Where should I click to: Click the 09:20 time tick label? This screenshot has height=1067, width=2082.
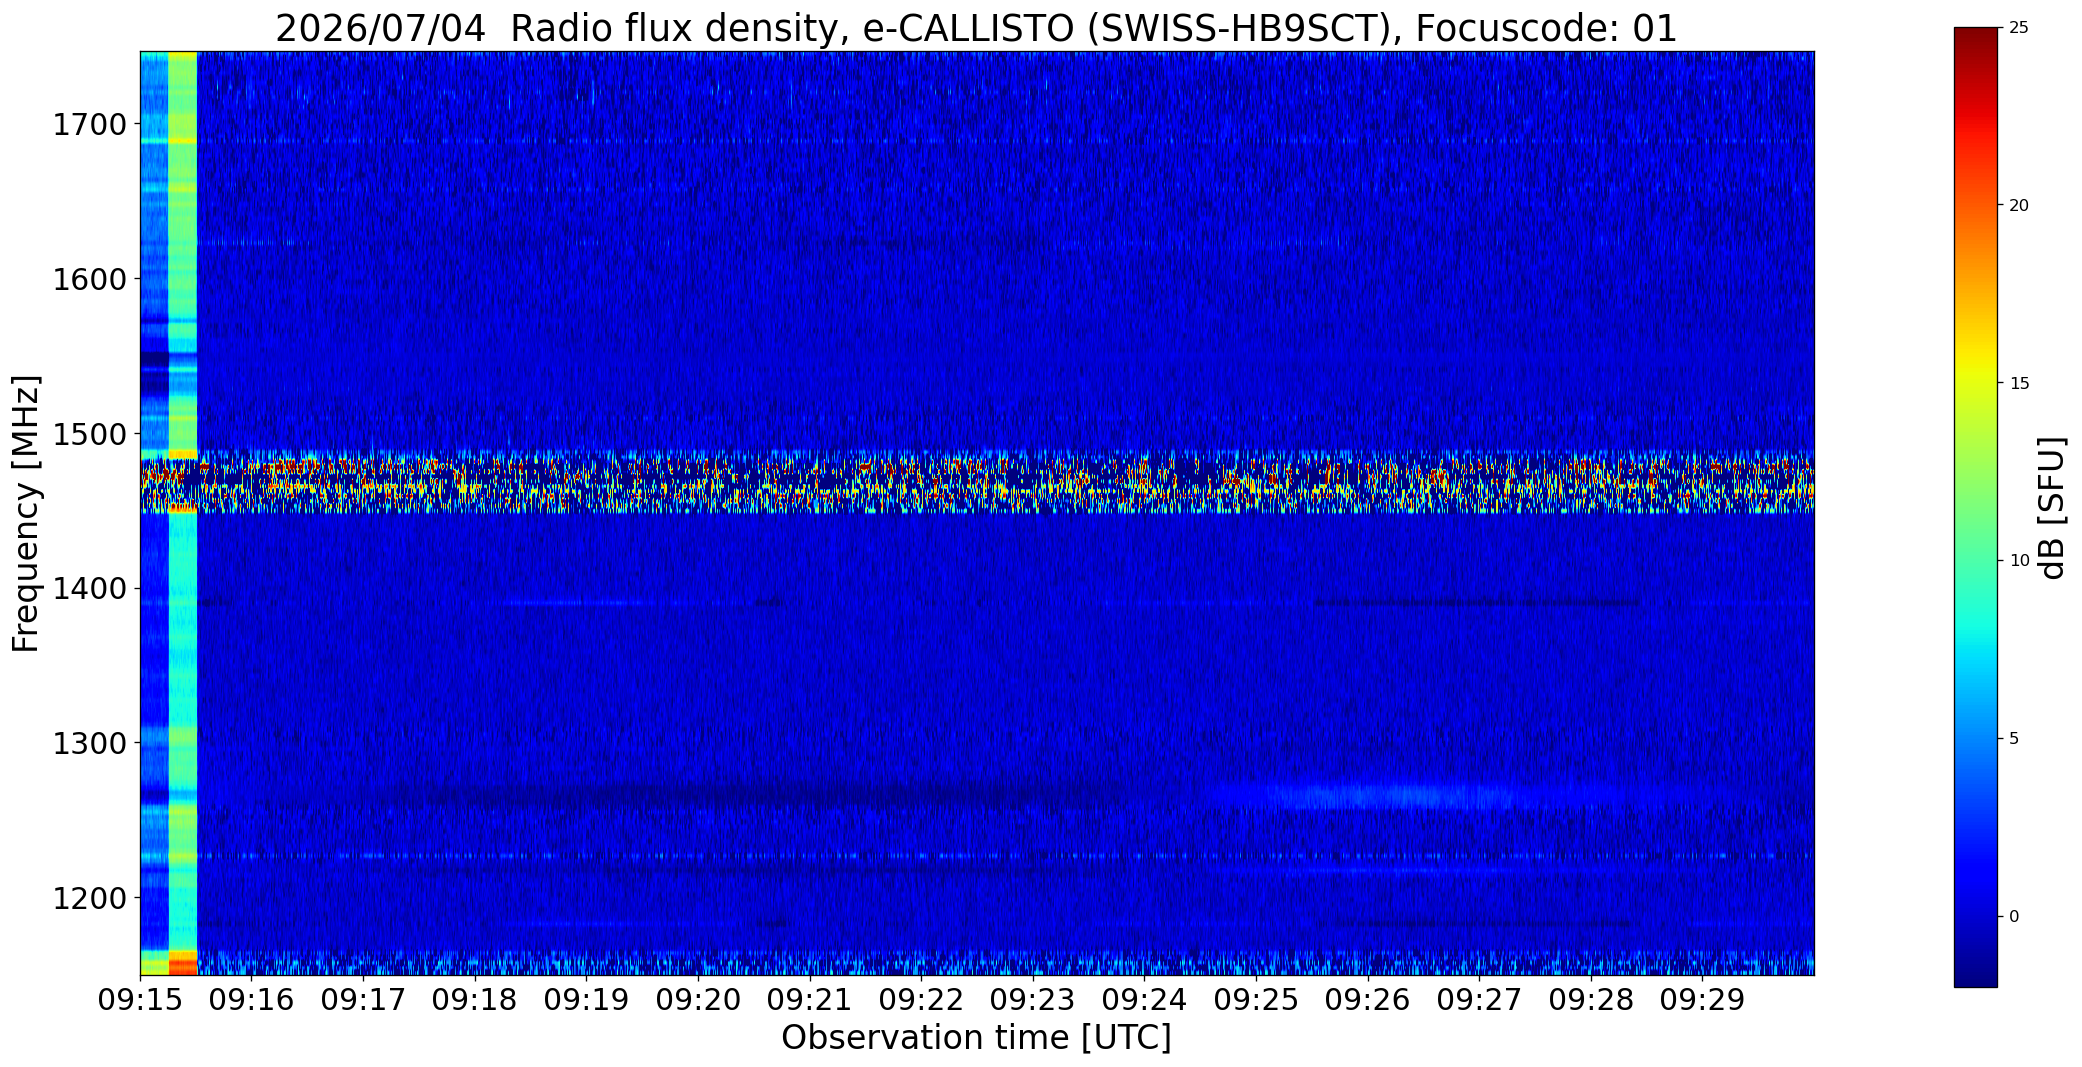pyautogui.click(x=698, y=1000)
